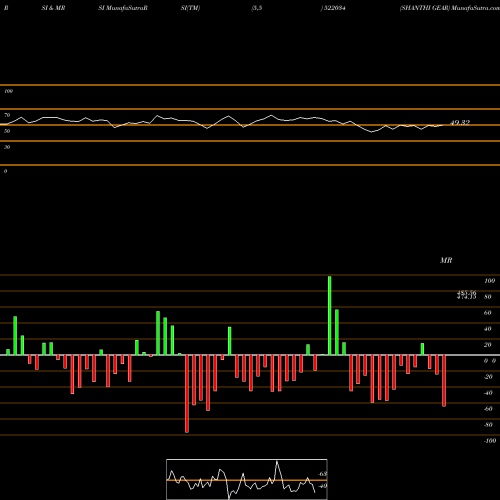Click the -60 label on the MR axis
500x500 pixels.
click(x=488, y=409)
